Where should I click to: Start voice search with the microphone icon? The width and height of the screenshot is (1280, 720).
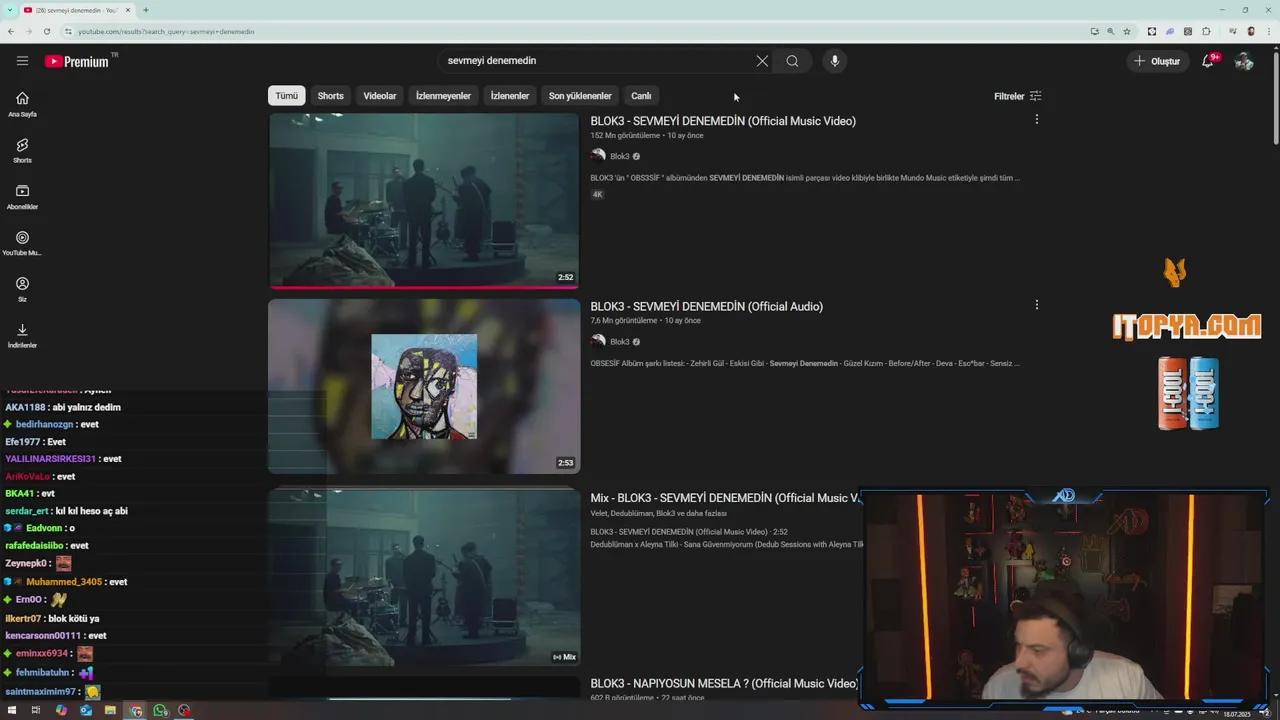click(834, 61)
